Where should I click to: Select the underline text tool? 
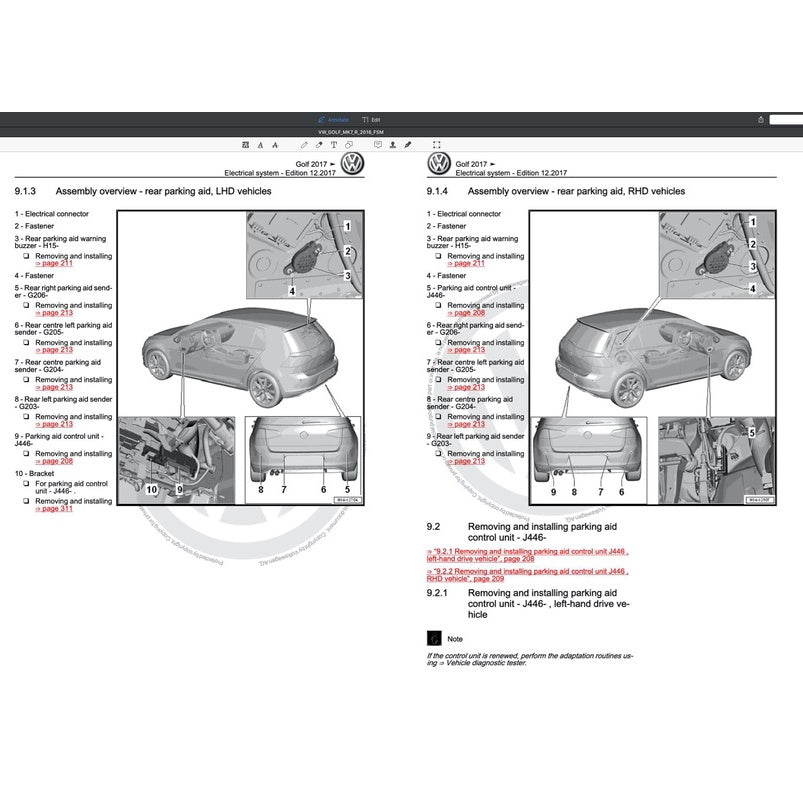260,144
